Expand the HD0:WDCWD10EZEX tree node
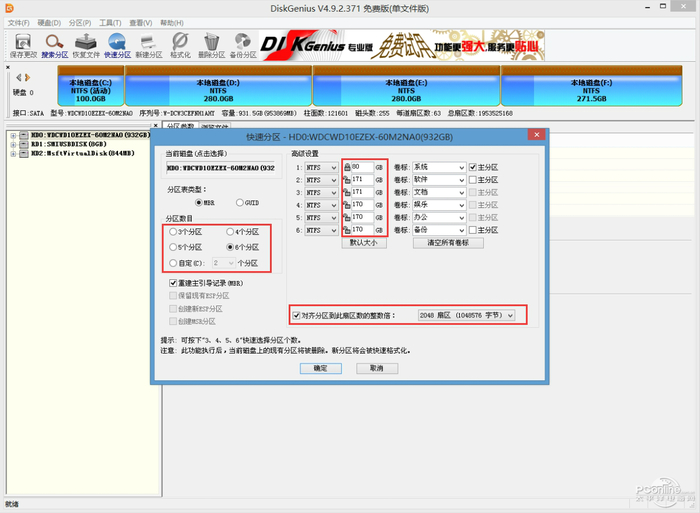This screenshot has width=700, height=513. pos(11,135)
